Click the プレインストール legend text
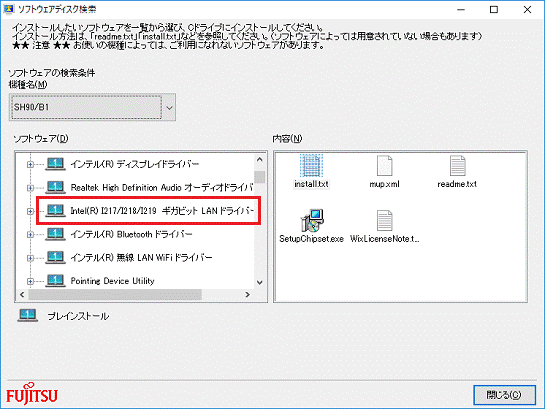Screen dimensions: 545x409 [x=79, y=316]
